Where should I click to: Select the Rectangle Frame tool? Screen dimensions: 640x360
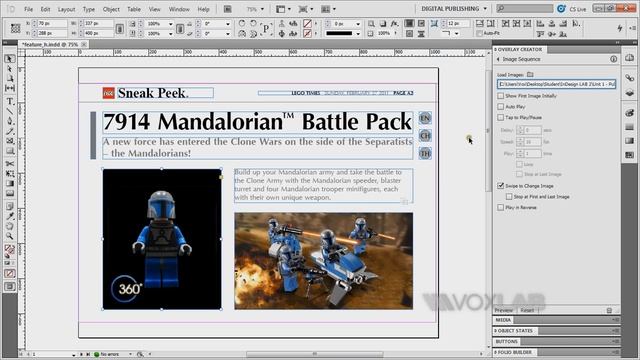tap(9, 141)
